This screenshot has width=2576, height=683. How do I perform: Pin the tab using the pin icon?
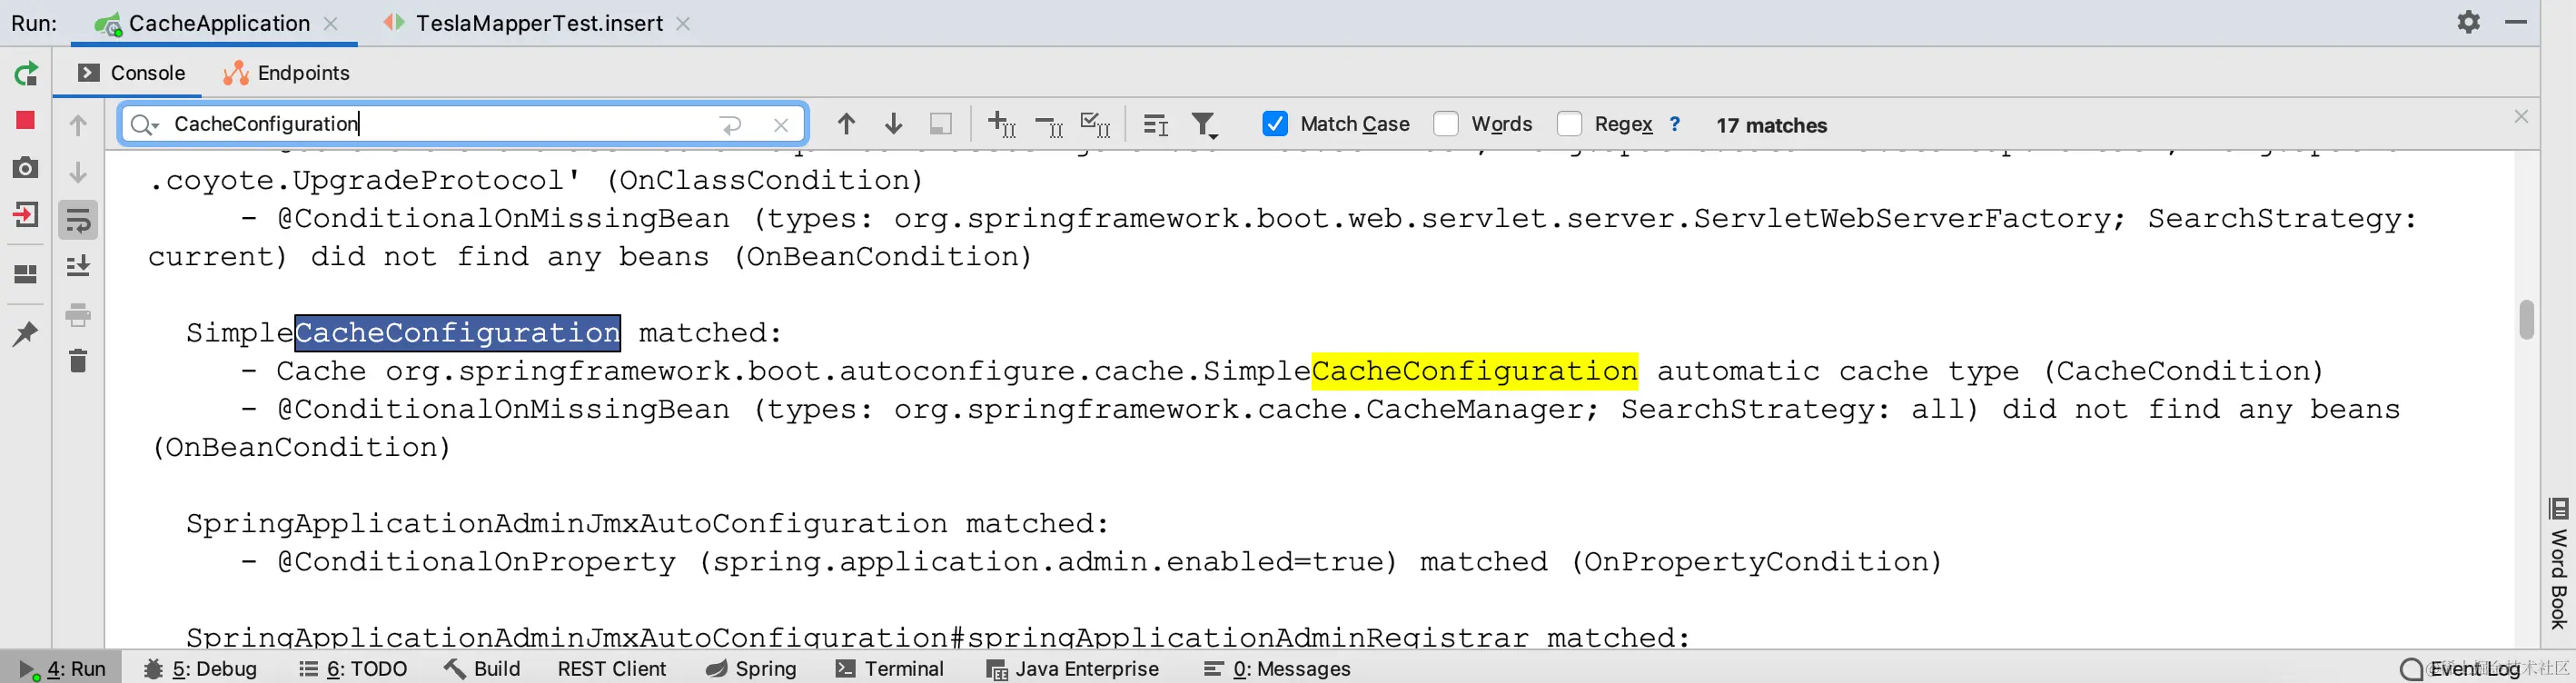click(25, 333)
